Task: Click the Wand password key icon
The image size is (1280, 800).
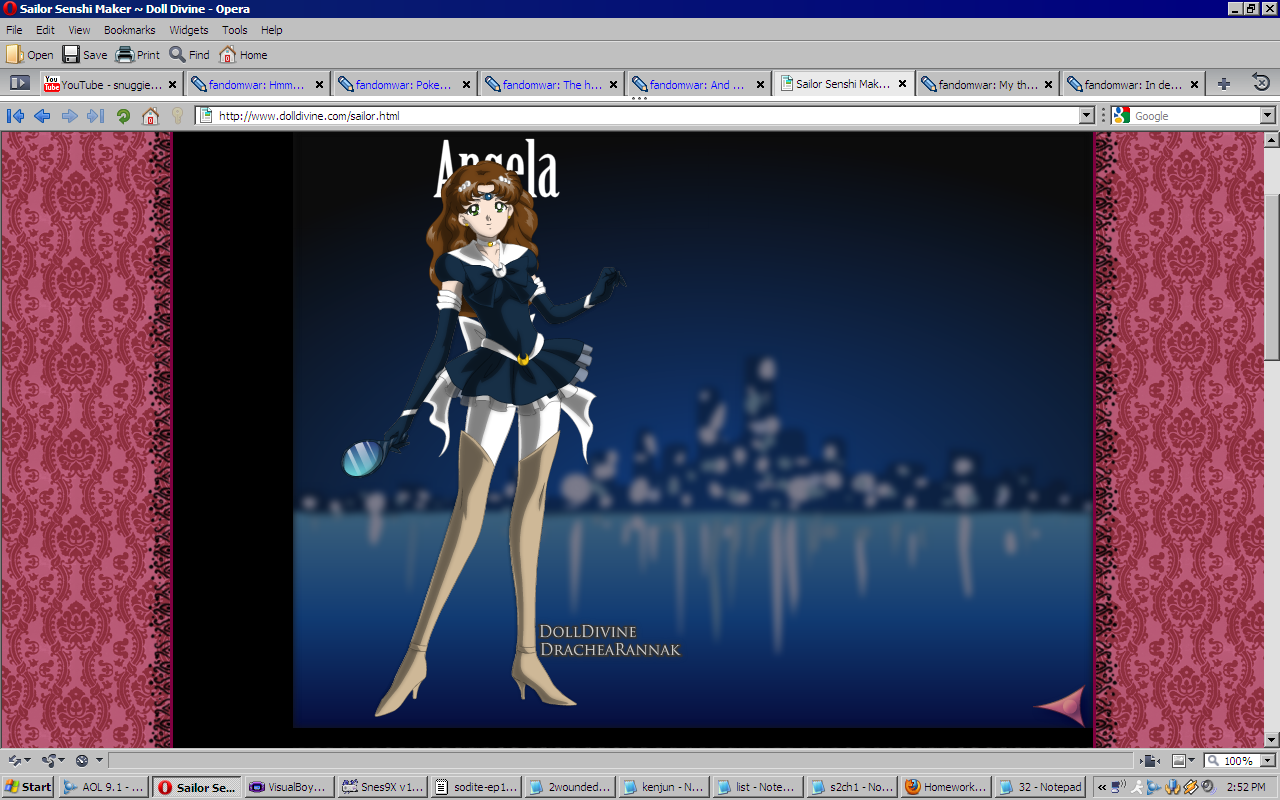Action: (177, 116)
